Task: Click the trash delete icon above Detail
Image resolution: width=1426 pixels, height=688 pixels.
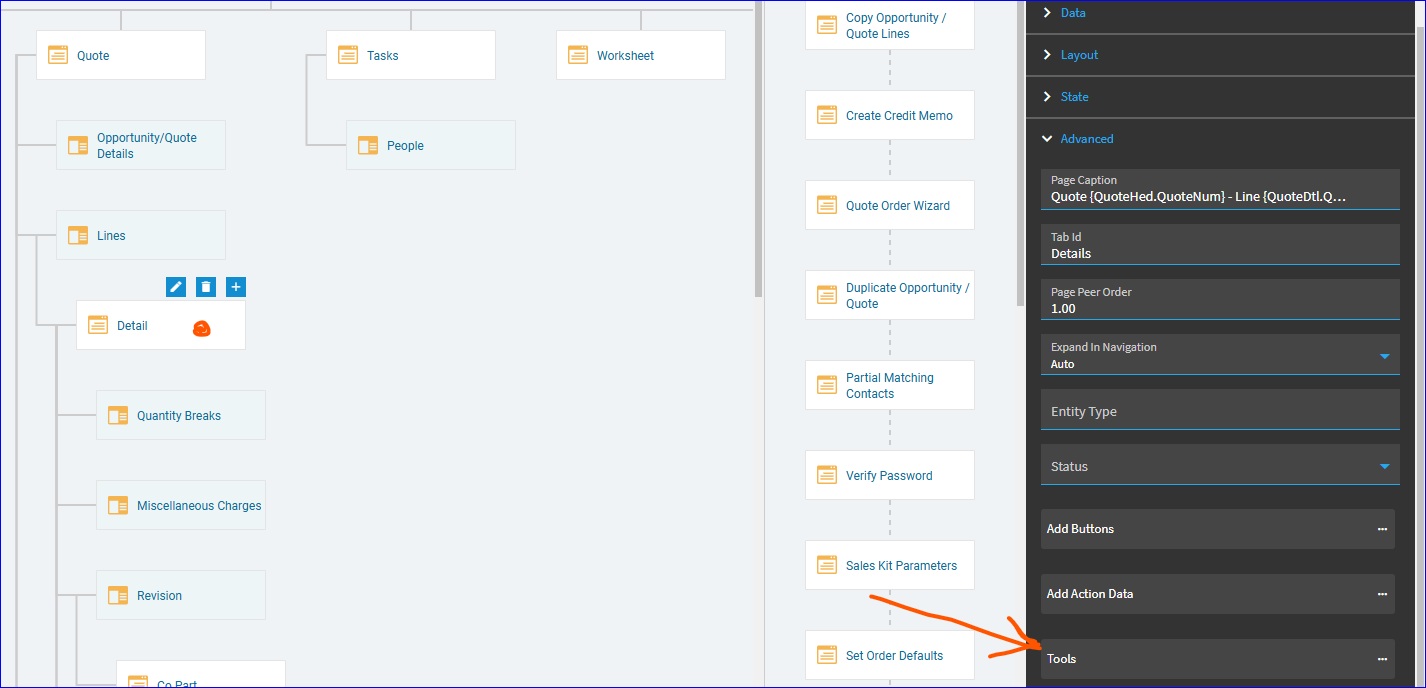Action: click(x=206, y=287)
